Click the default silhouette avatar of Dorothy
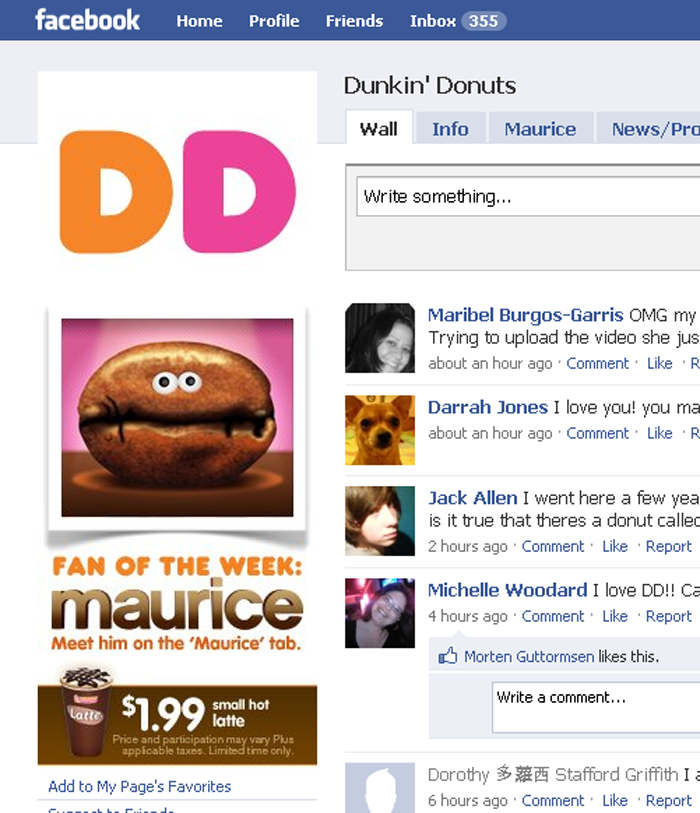The height and width of the screenshot is (813, 700). [380, 788]
